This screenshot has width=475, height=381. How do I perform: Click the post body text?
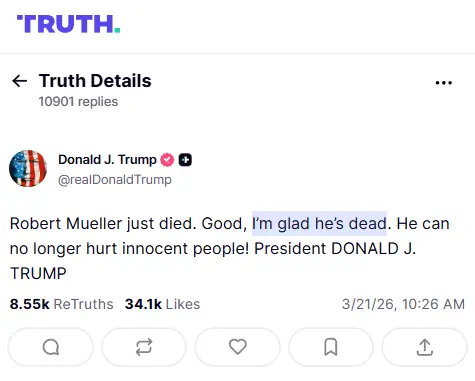click(x=230, y=248)
